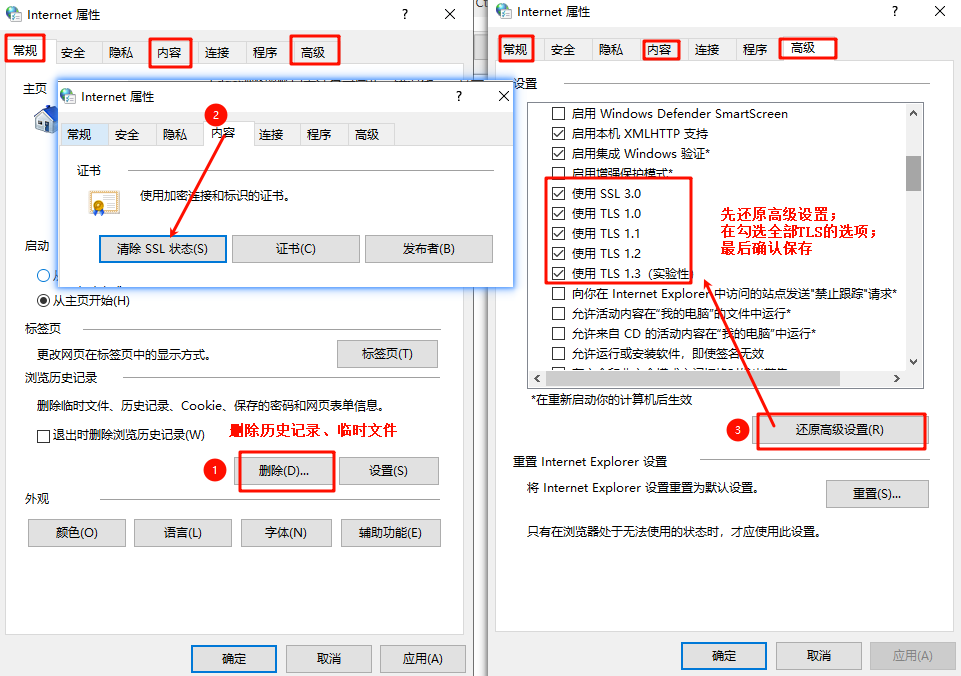Screen dimensions: 961x676
Task: Click 还原高级设置(R) button
Action: [840, 430]
